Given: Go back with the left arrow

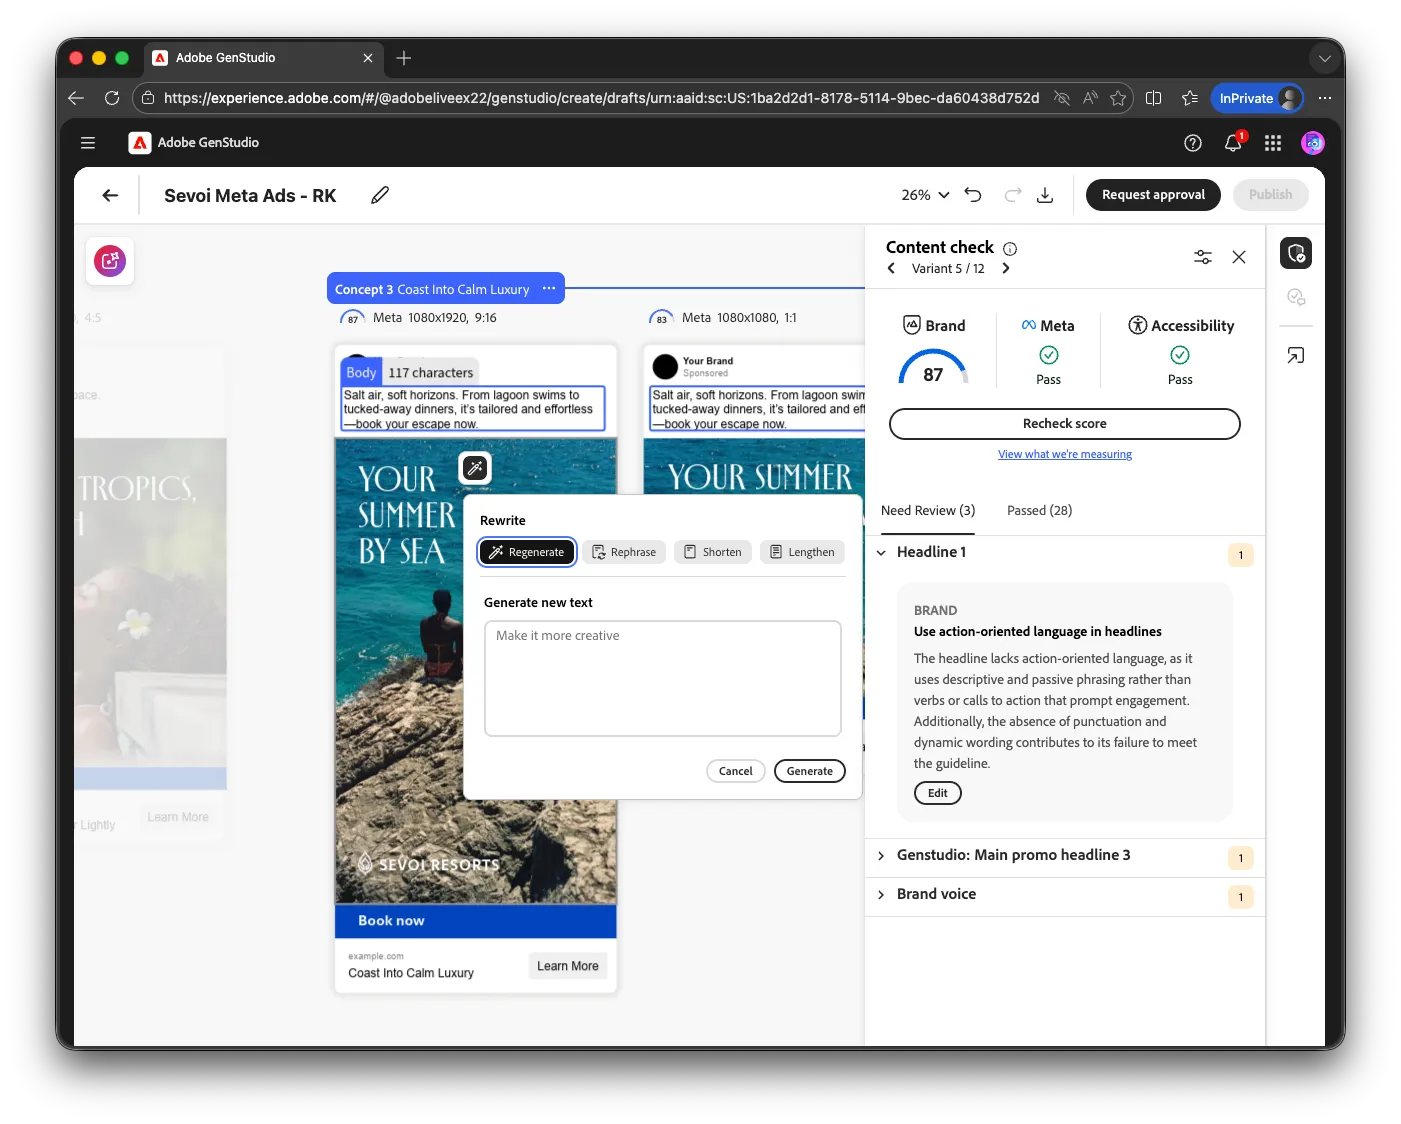Looking at the screenshot, I should 110,195.
